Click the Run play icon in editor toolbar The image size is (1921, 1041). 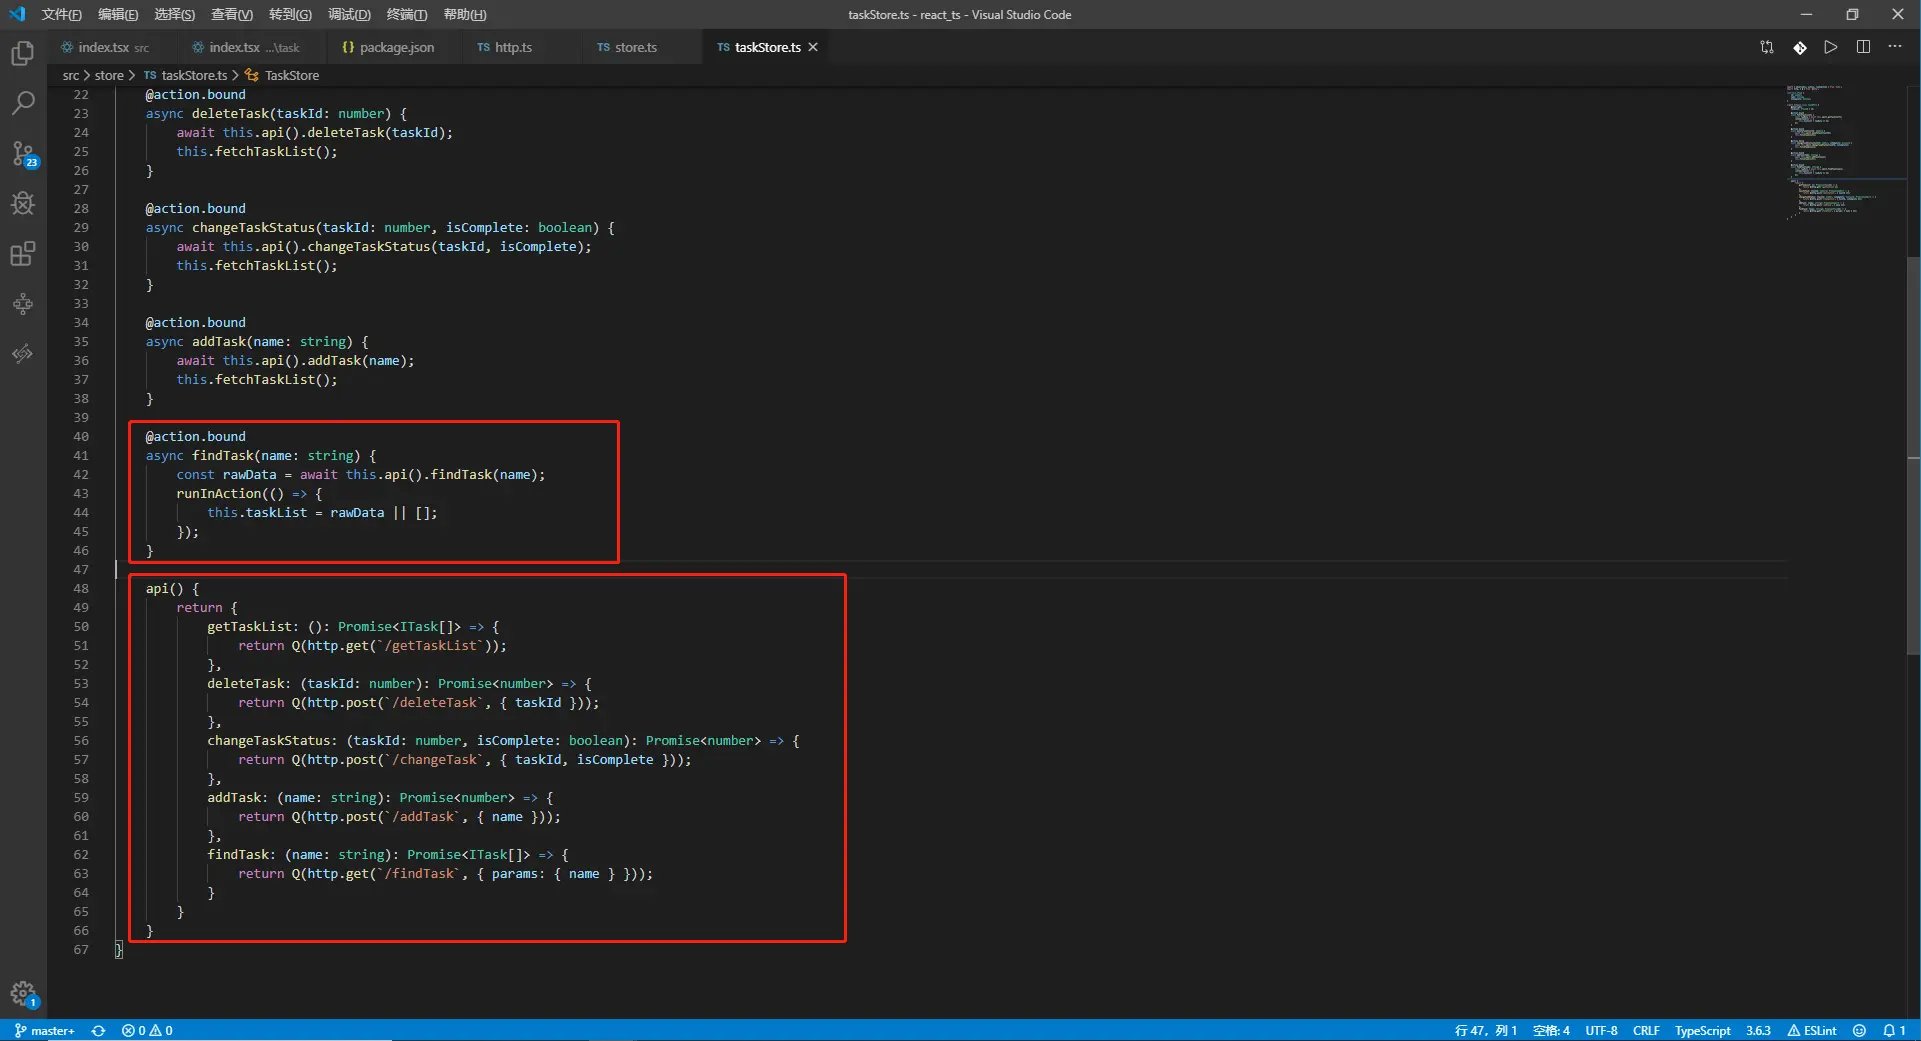1830,47
